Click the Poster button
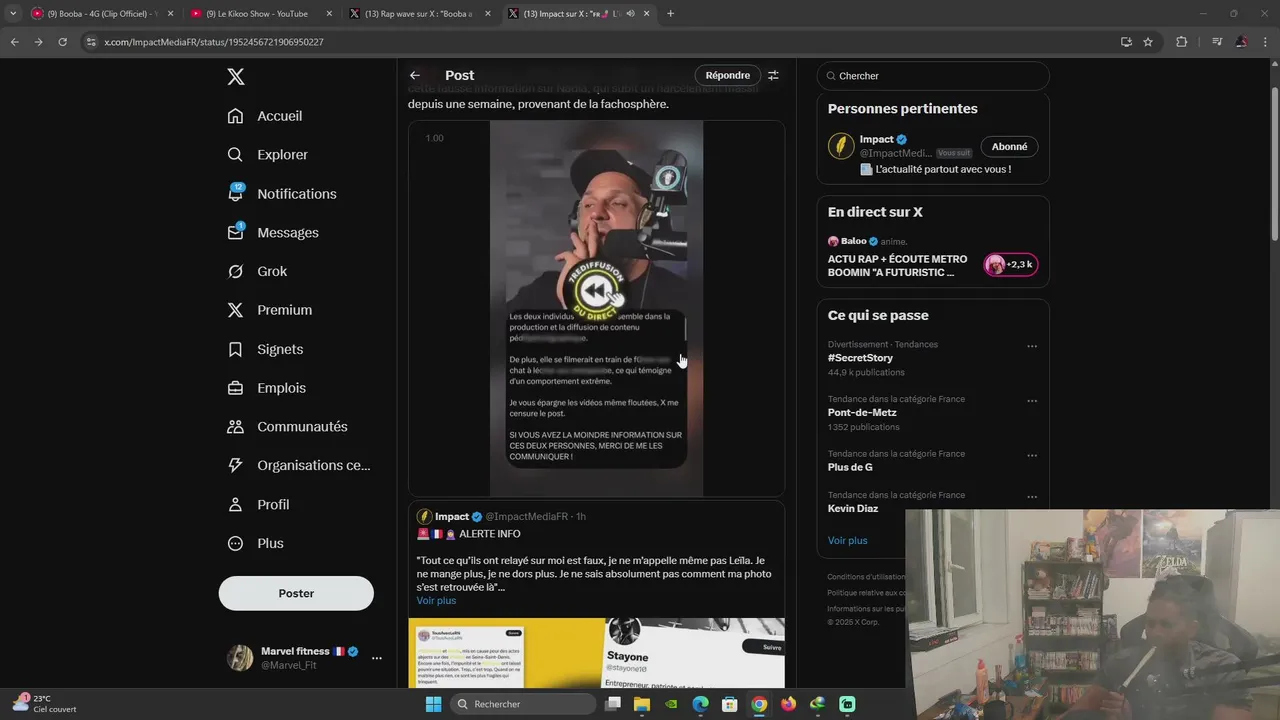1280x720 pixels. point(296,593)
